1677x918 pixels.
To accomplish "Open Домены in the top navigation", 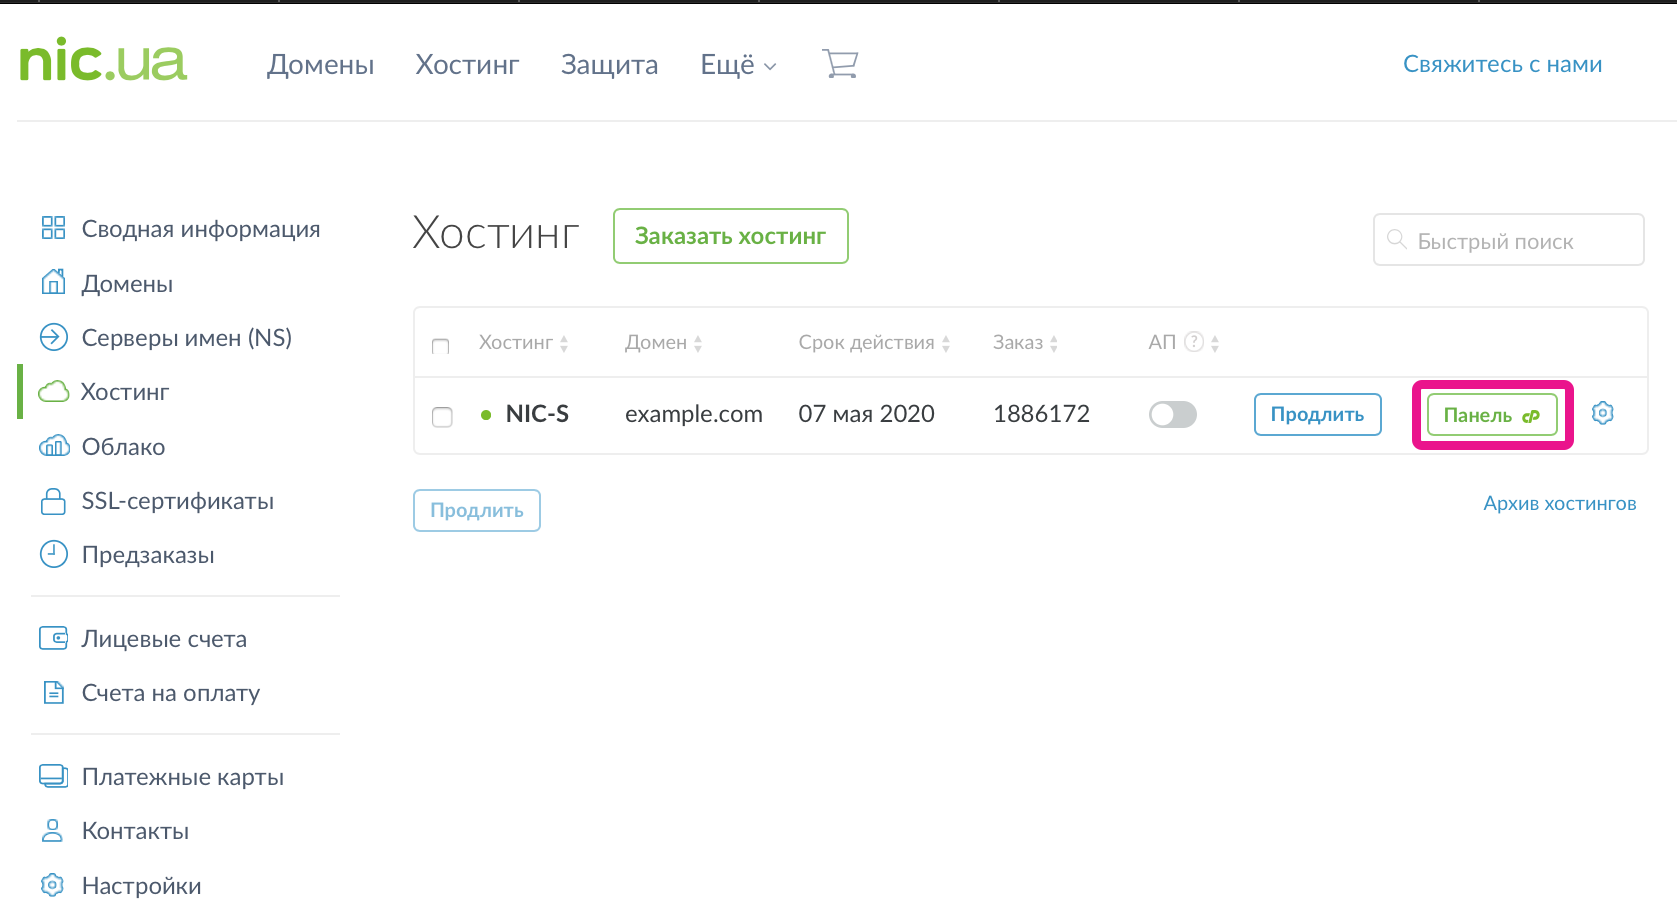I will [x=320, y=65].
